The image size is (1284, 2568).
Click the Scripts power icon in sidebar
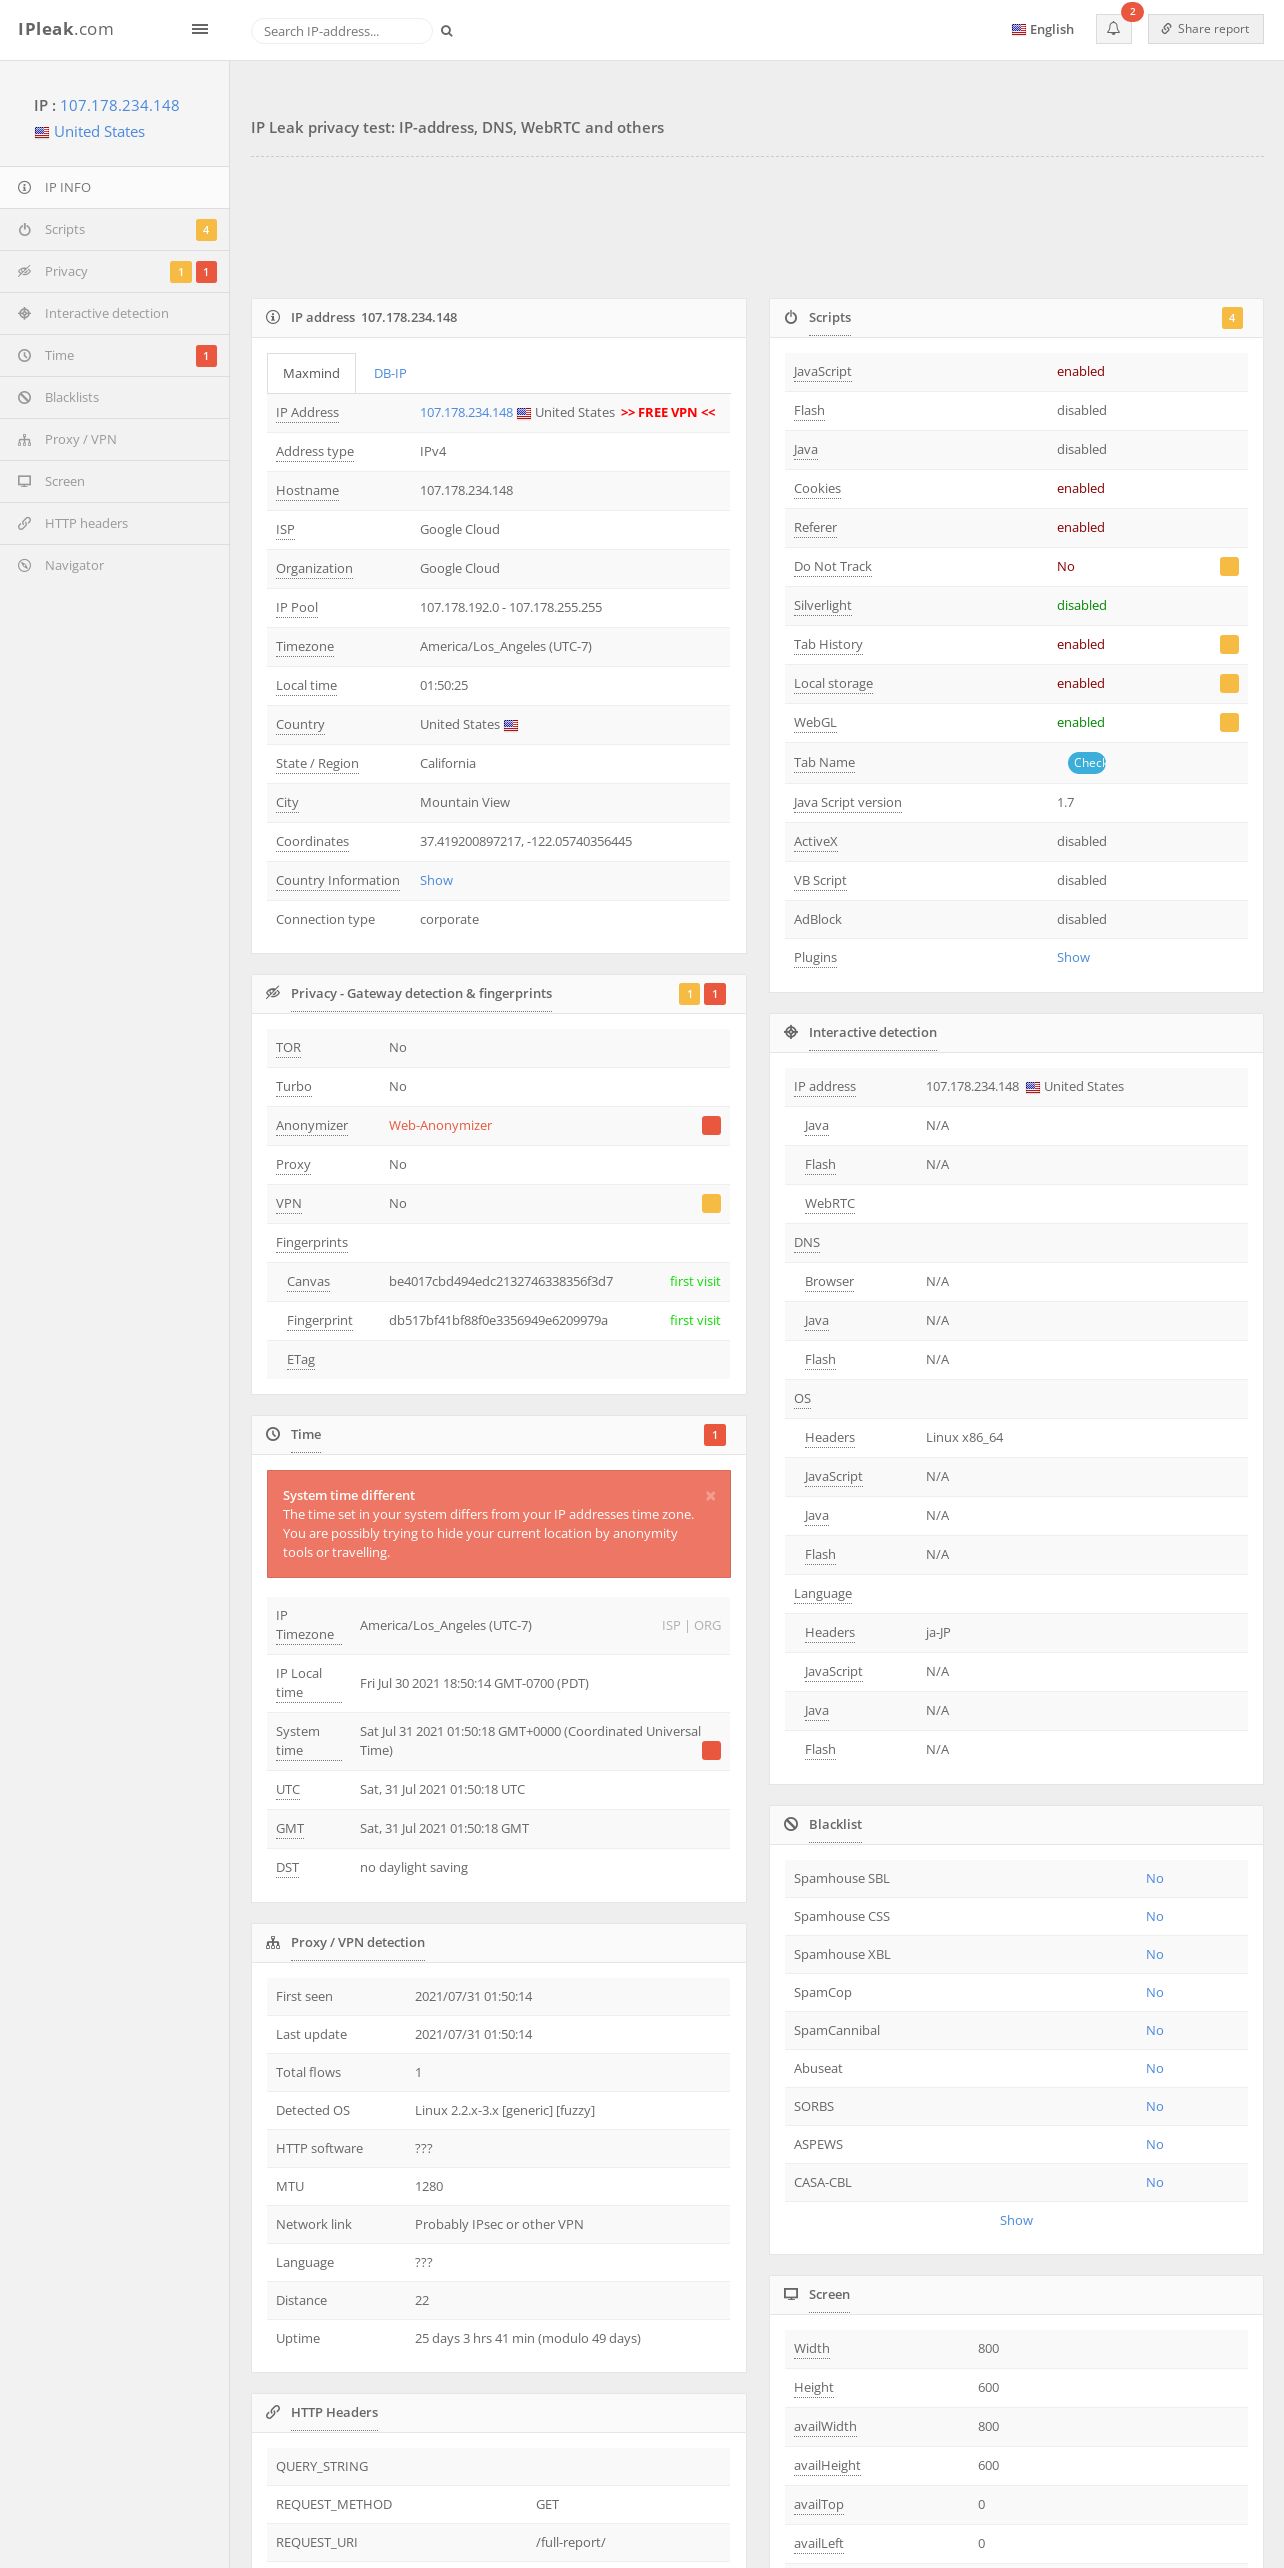click(25, 229)
